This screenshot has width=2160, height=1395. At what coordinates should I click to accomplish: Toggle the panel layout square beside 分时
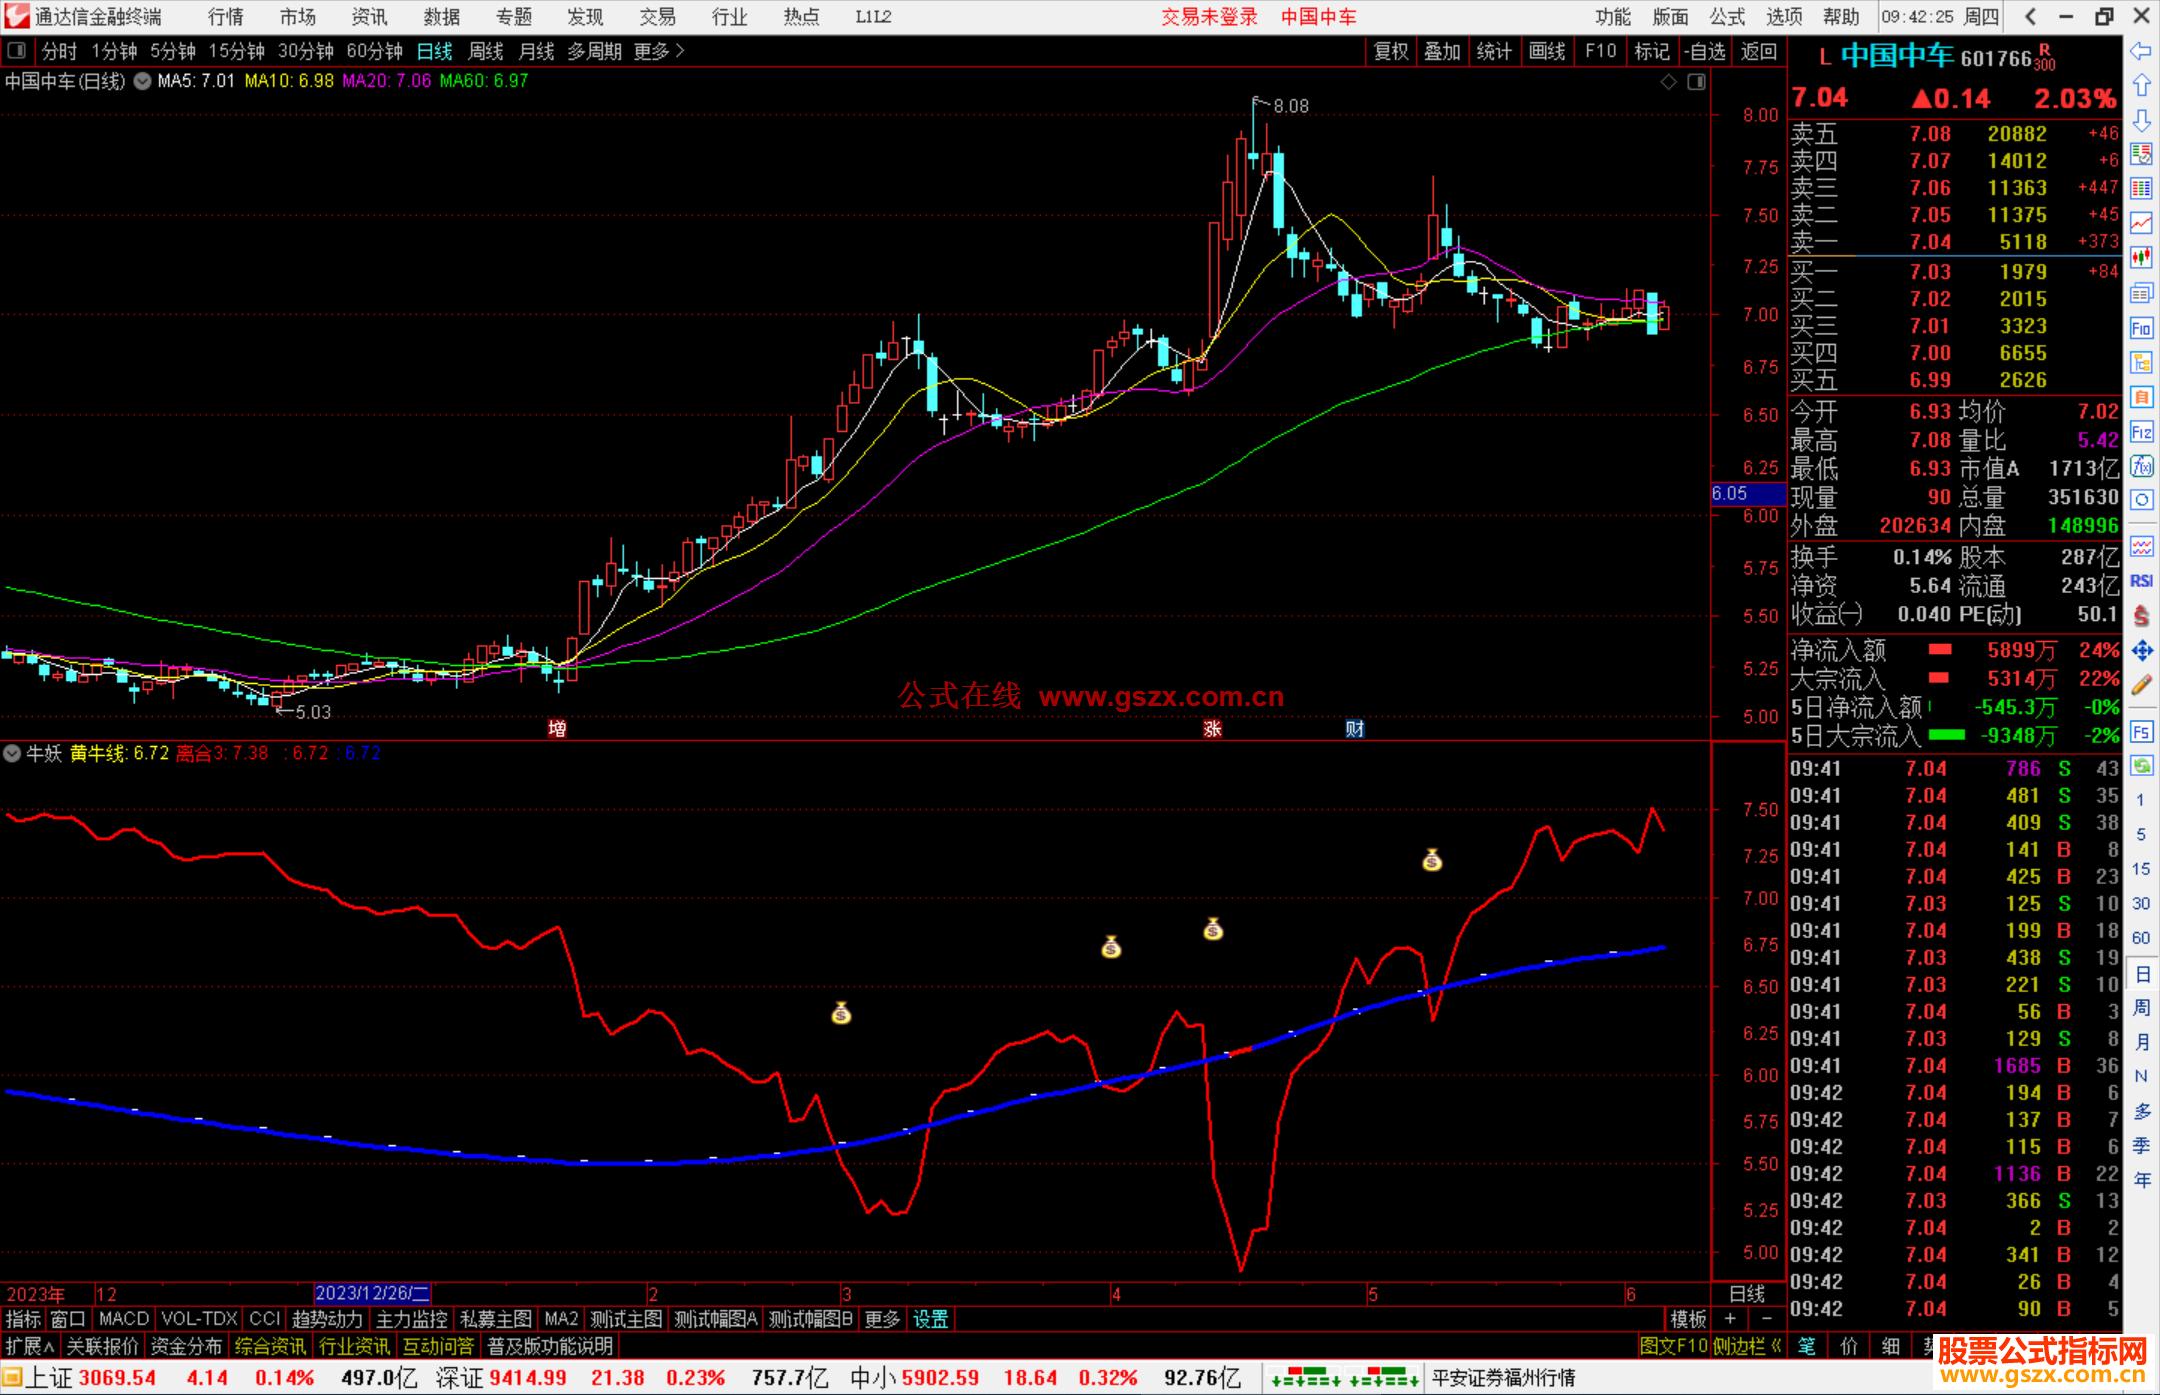point(17,51)
